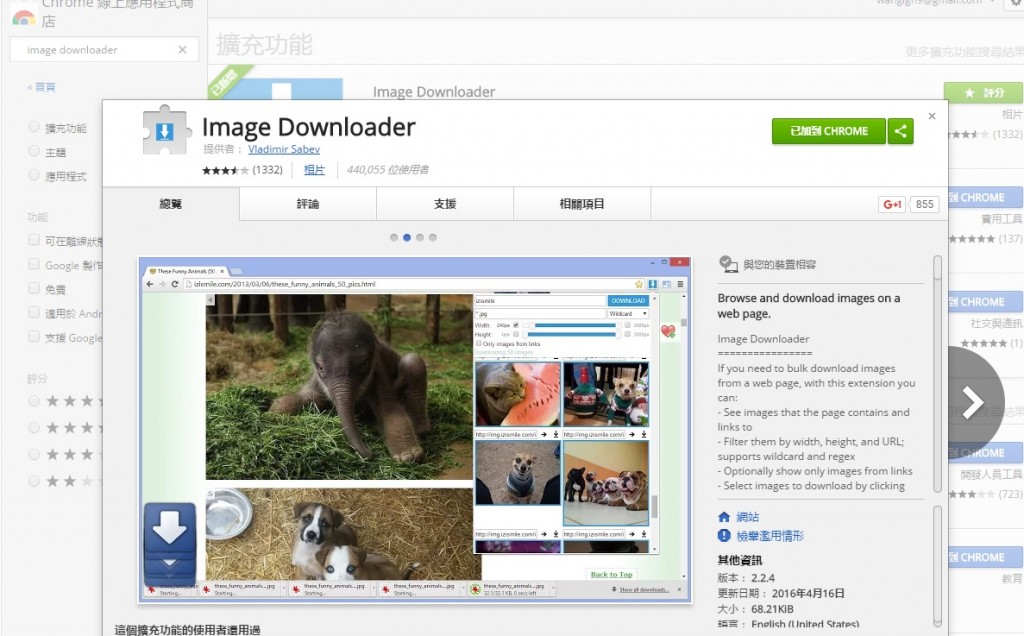Click the 檢舉濫用情形 link
The width and height of the screenshot is (1024, 636).
click(770, 536)
